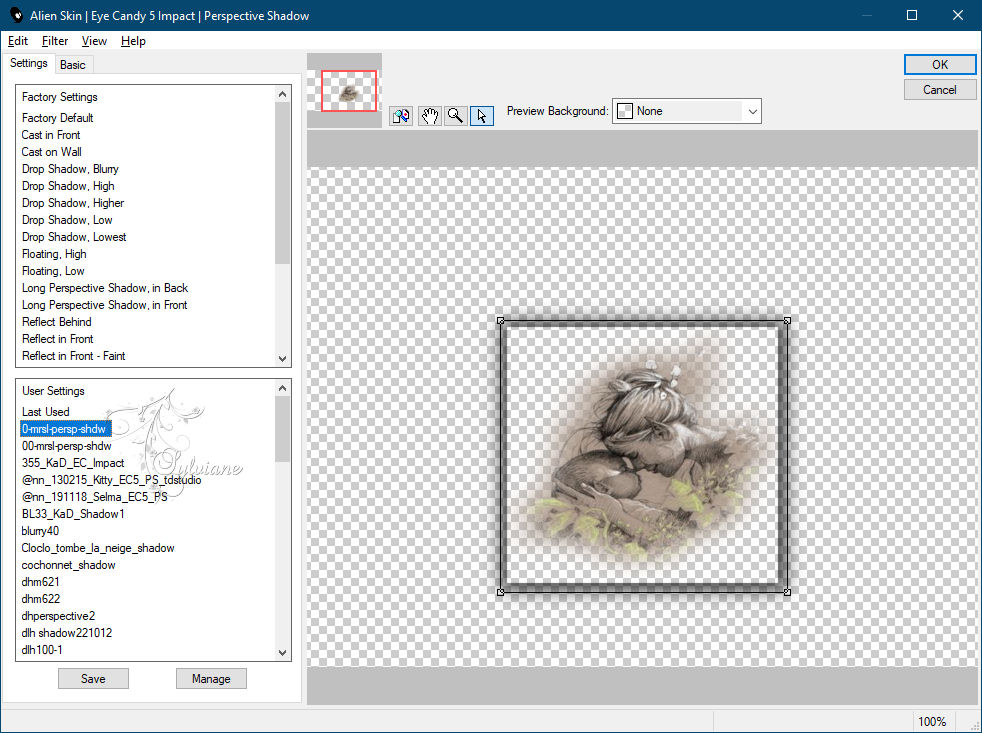This screenshot has height=733, width=982.
Task: Maximize the Eye Candy dialog window
Action: pyautogui.click(x=912, y=15)
